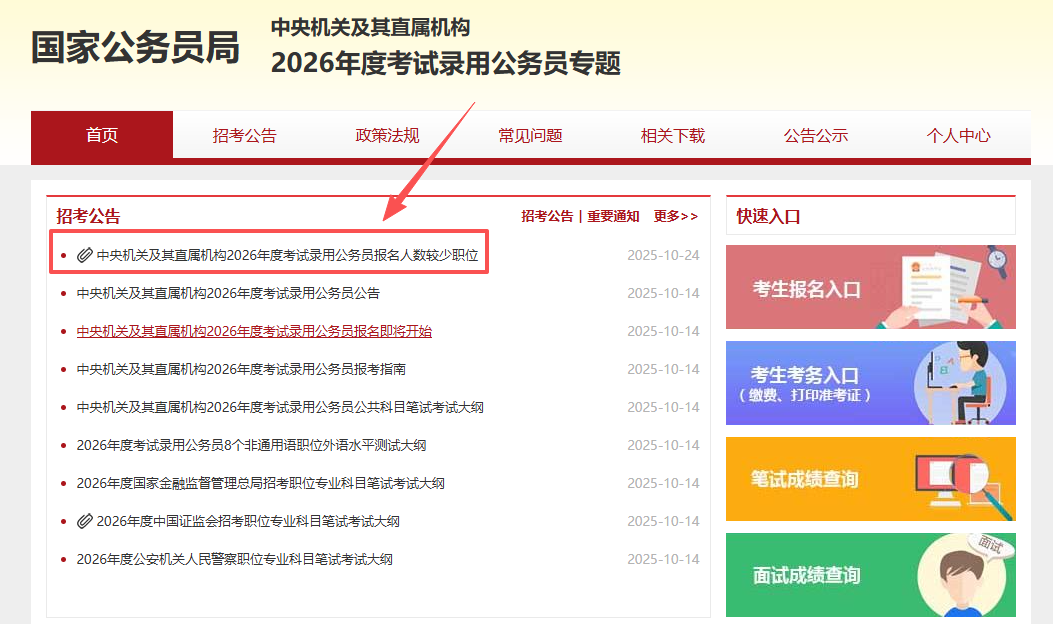Select the 常见问题 navigation tab
Image resolution: width=1053 pixels, height=624 pixels.
tap(531, 136)
